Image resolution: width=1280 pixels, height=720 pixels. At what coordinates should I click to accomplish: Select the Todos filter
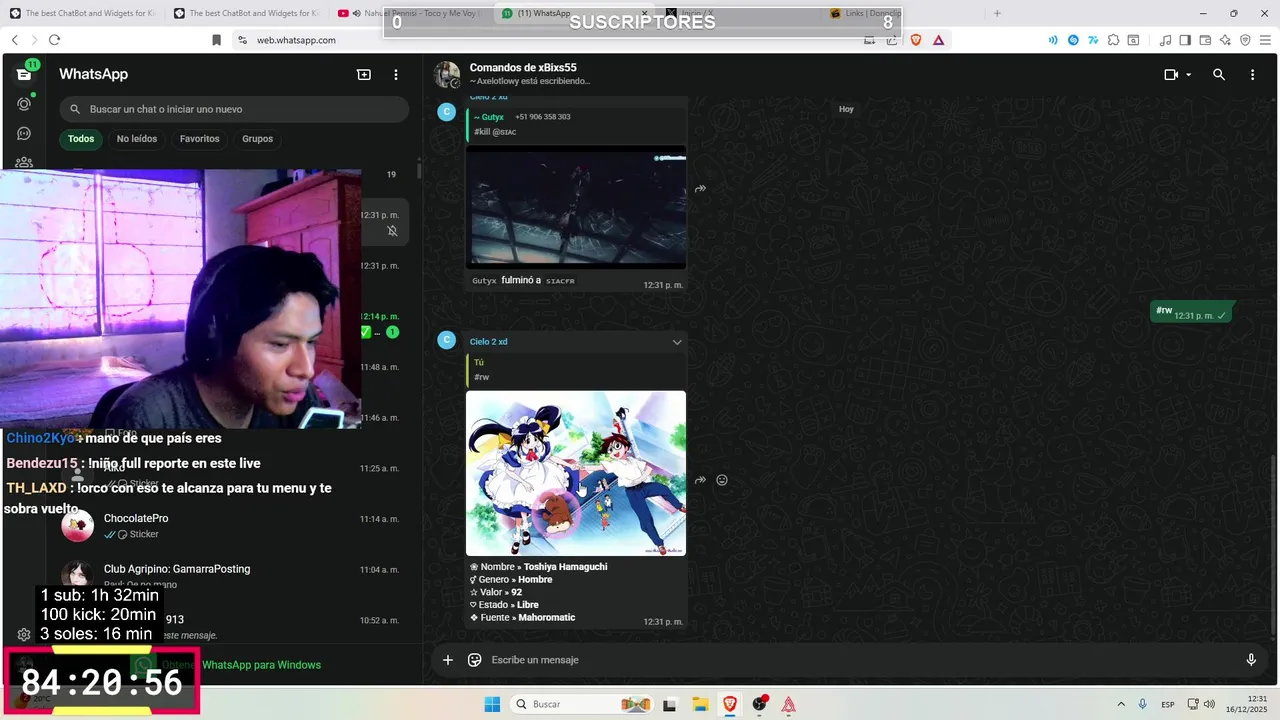[81, 139]
